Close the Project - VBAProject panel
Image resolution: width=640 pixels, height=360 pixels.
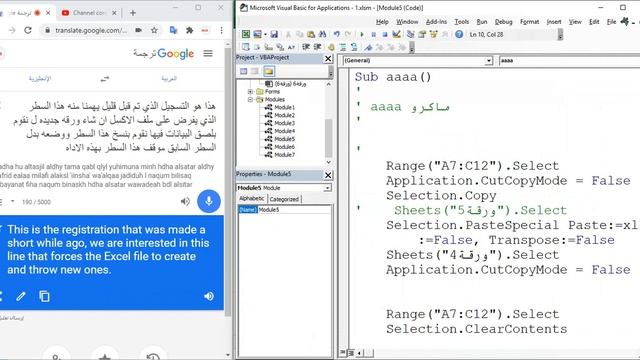point(328,59)
